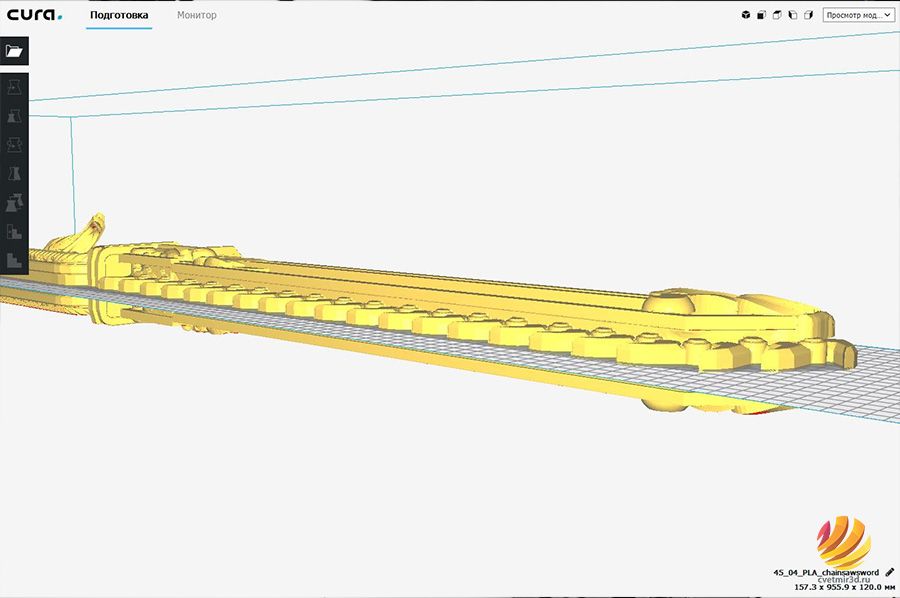The width and height of the screenshot is (900, 598).
Task: Select the Mirror tool in the left toolbar
Action: 14,173
